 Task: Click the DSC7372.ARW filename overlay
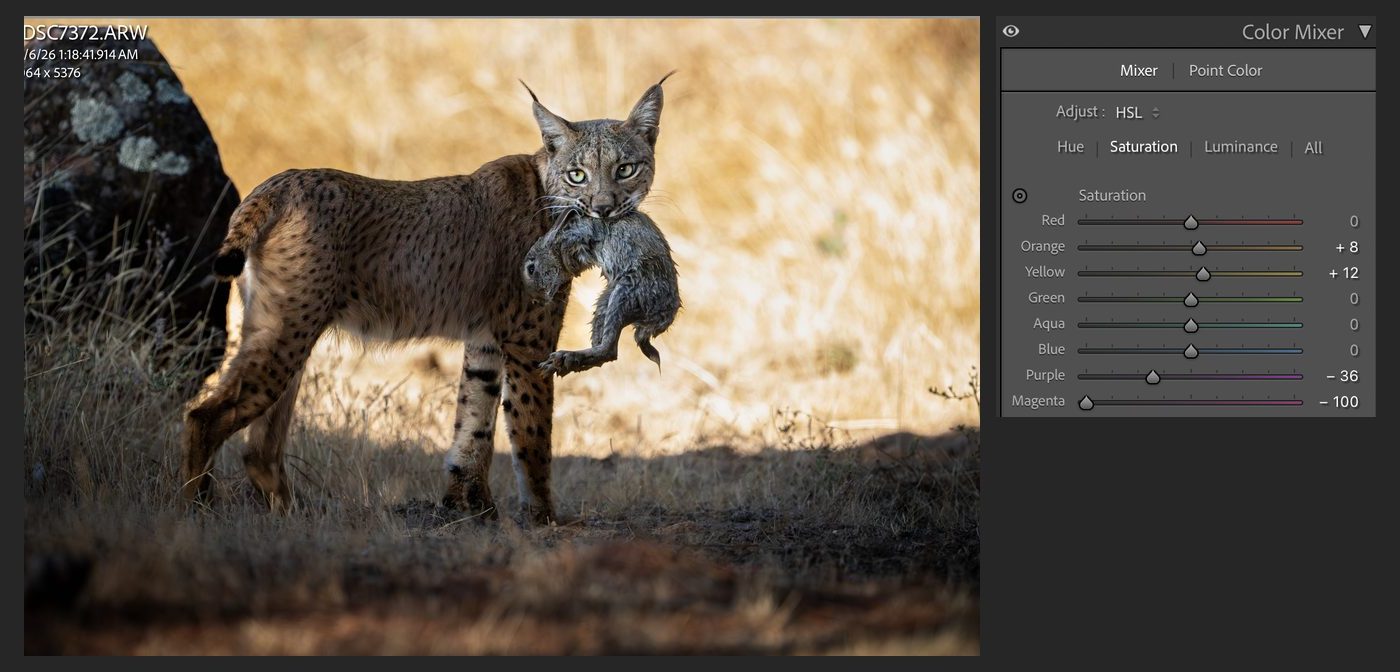point(86,33)
